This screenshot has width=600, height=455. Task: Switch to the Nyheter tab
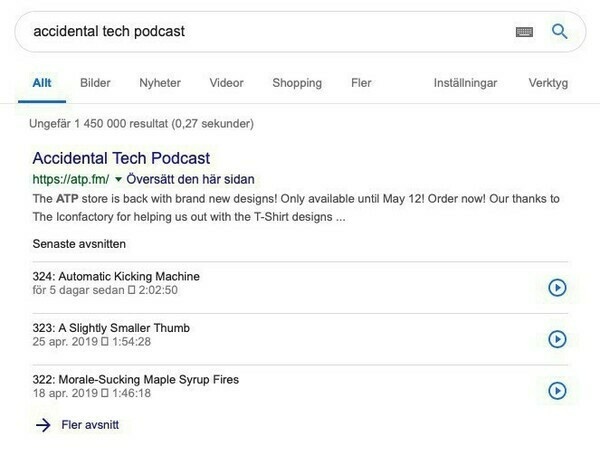pyautogui.click(x=160, y=83)
